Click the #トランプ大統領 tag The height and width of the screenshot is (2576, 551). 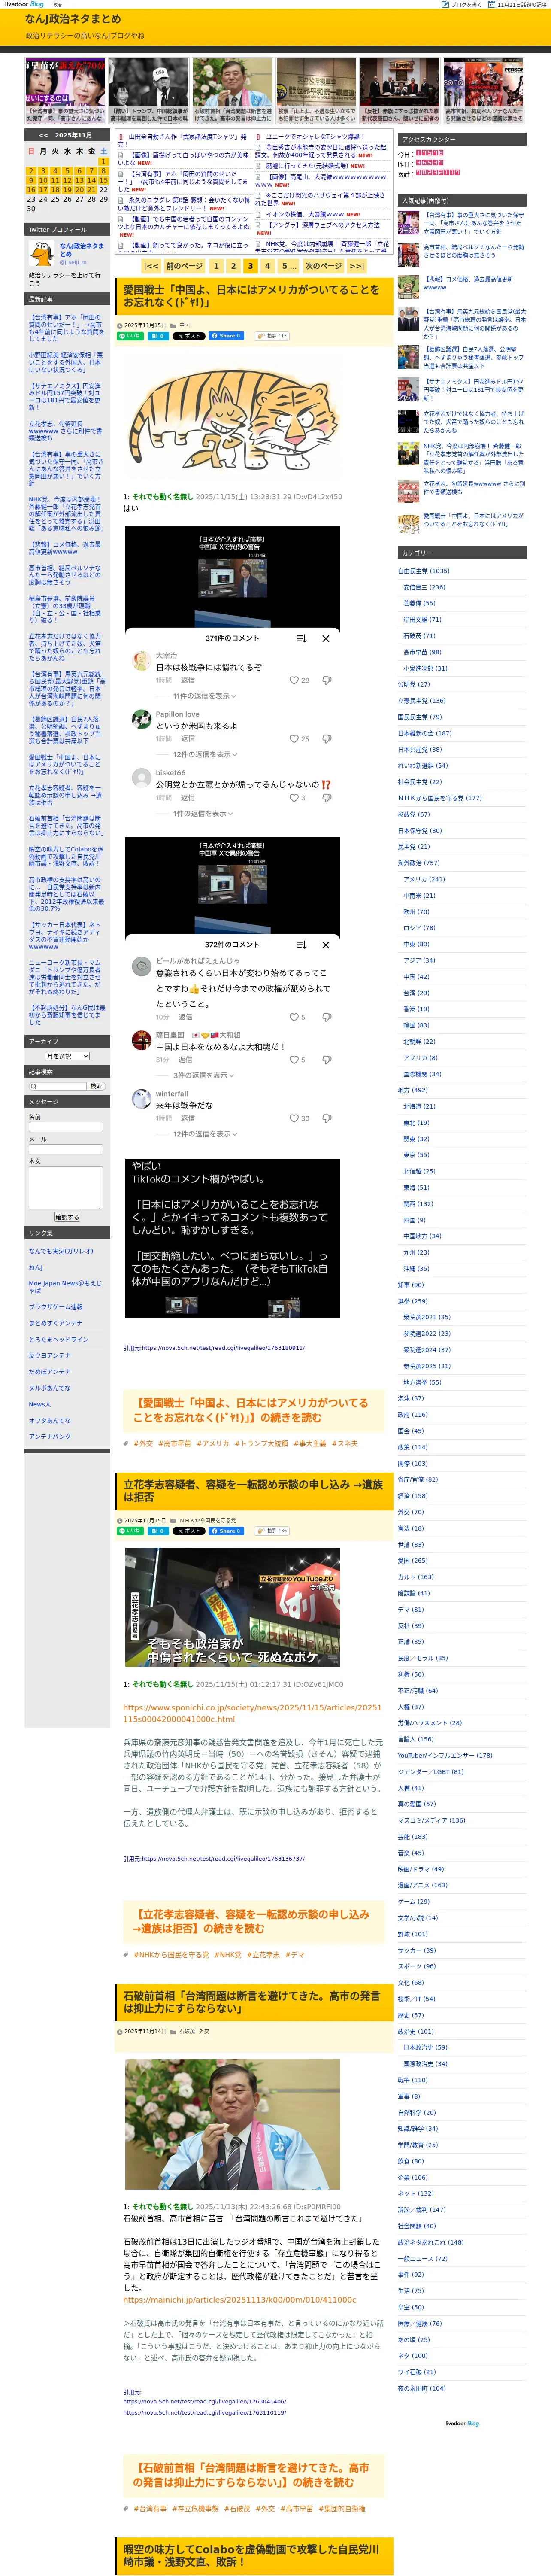[x=260, y=1444]
